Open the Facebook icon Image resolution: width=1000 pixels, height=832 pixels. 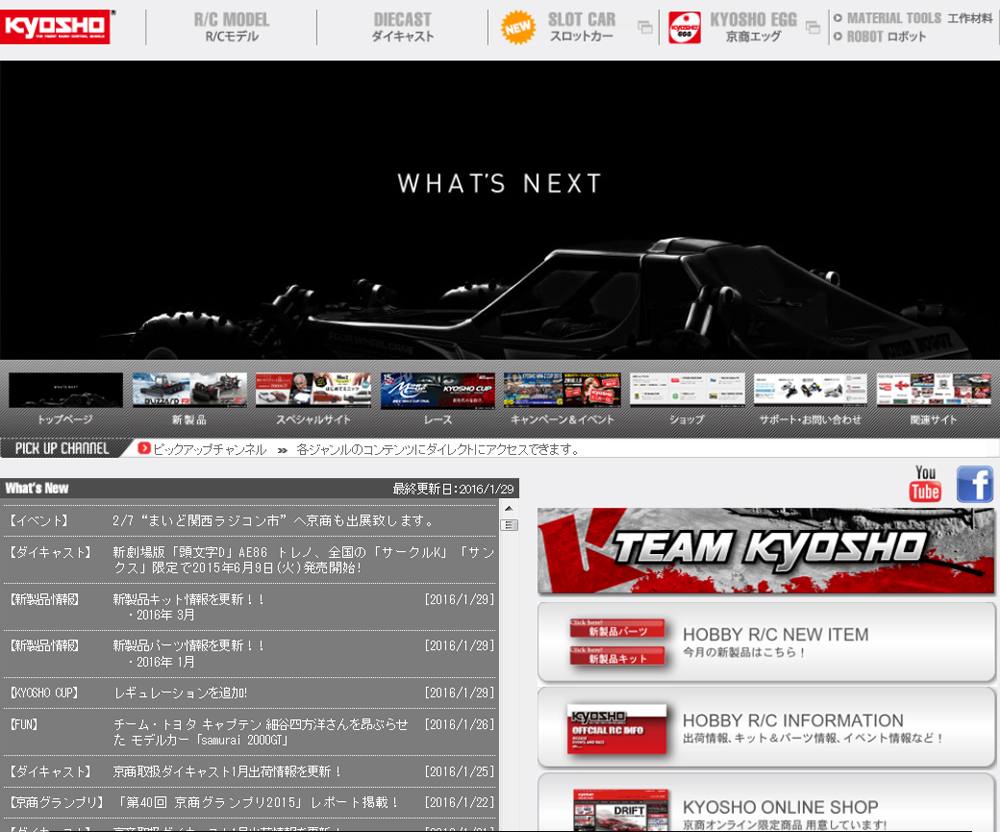tap(974, 484)
